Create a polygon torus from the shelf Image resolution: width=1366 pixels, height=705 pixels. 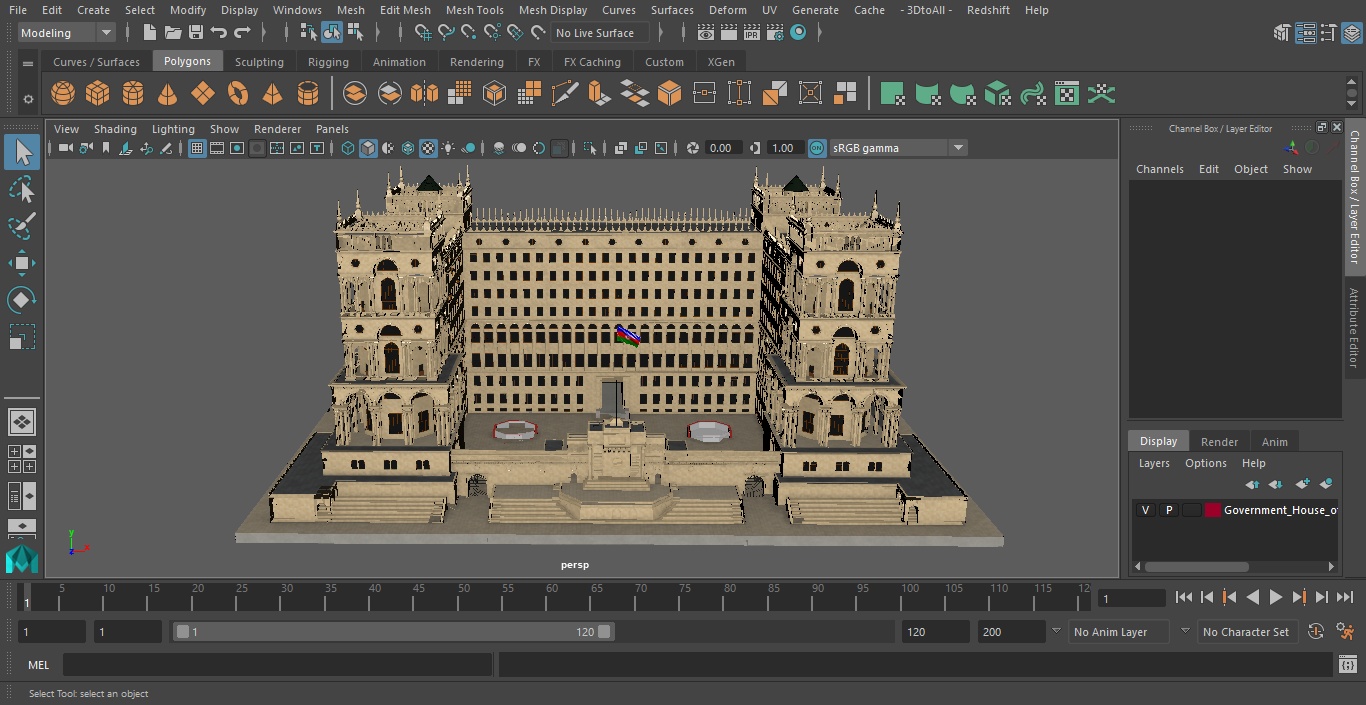pyautogui.click(x=238, y=94)
